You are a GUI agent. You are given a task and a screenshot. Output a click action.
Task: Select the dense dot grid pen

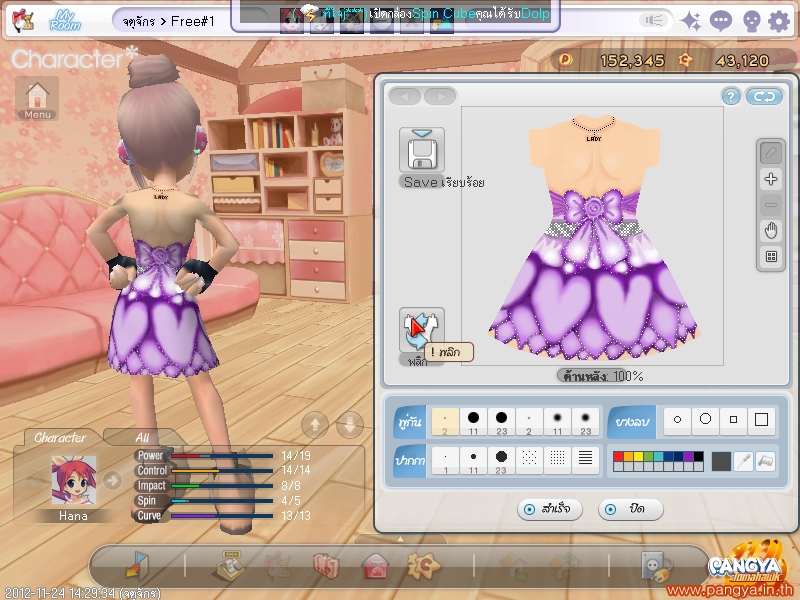pos(557,460)
